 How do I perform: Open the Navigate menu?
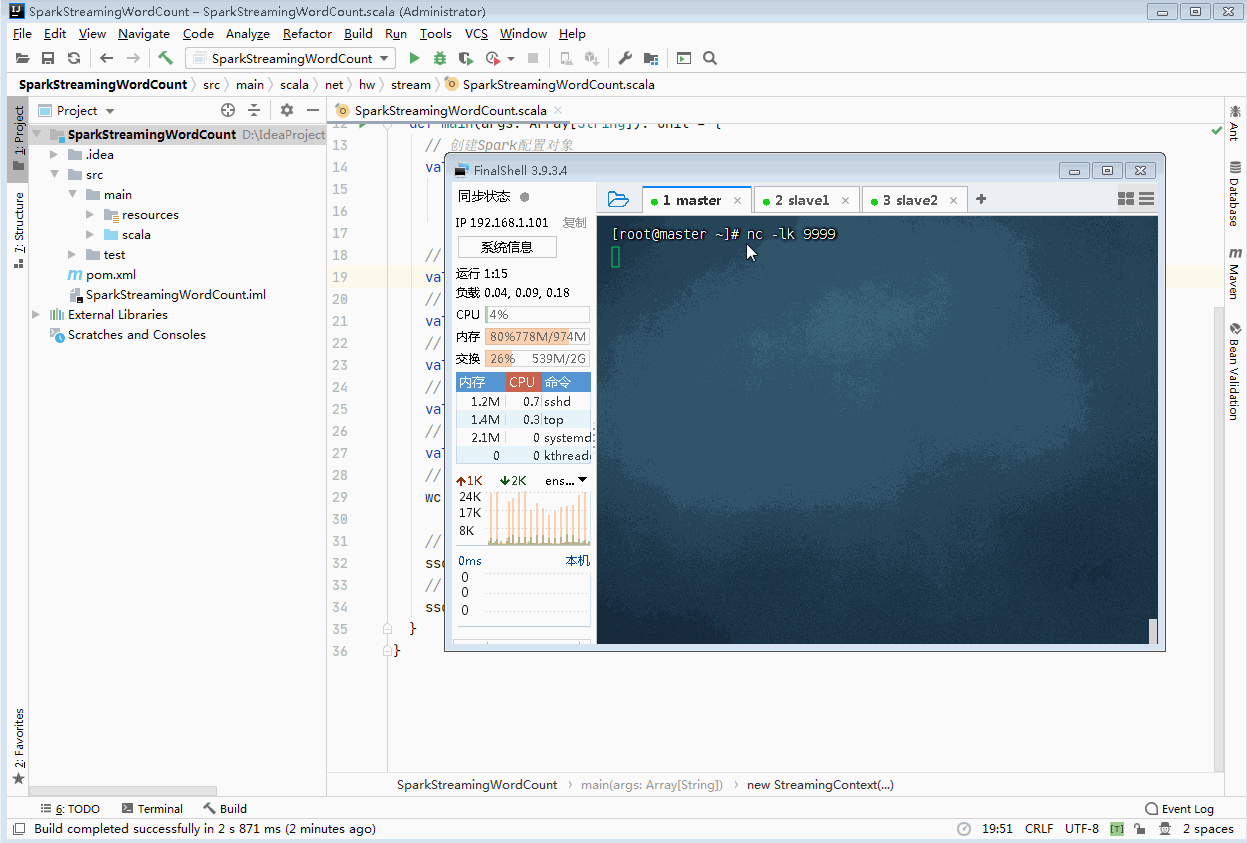tap(144, 34)
